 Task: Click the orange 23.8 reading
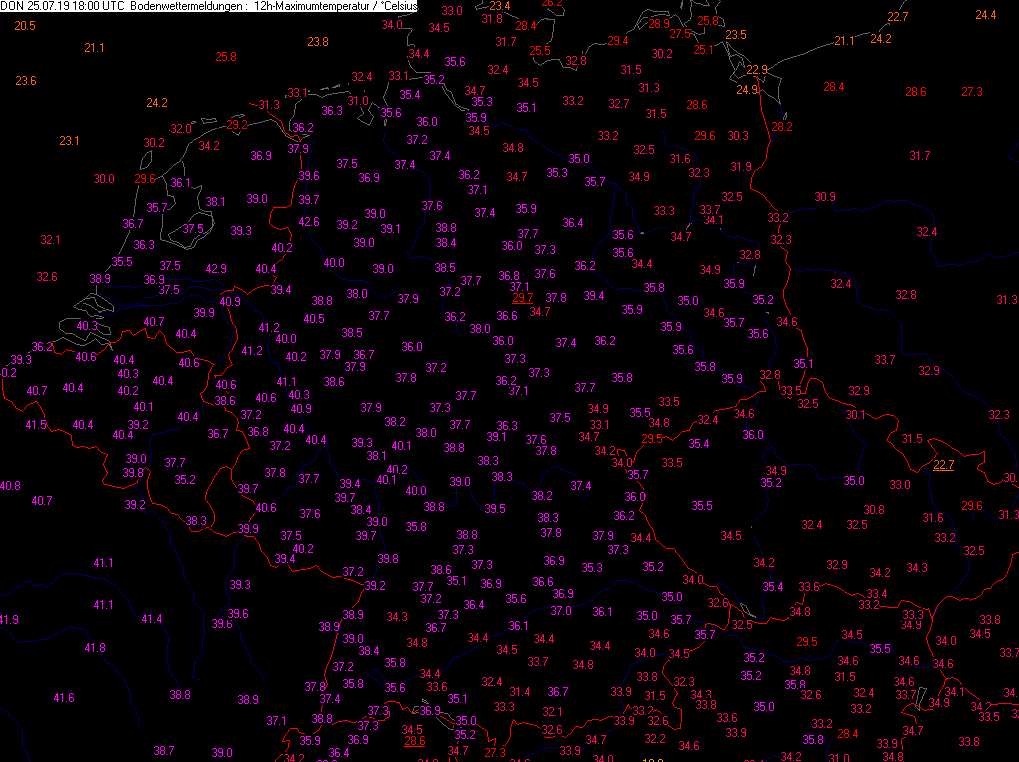(x=318, y=42)
